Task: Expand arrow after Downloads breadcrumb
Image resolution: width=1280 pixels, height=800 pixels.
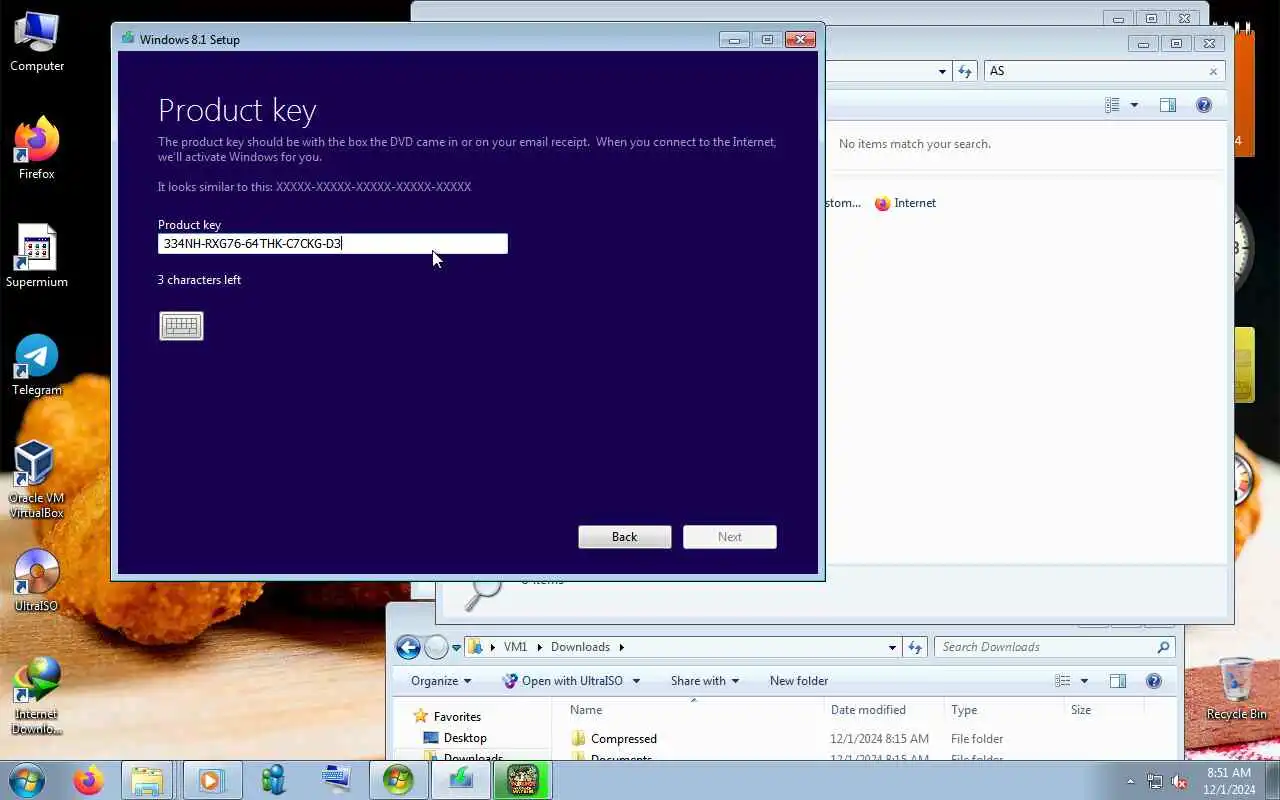Action: pos(621,647)
